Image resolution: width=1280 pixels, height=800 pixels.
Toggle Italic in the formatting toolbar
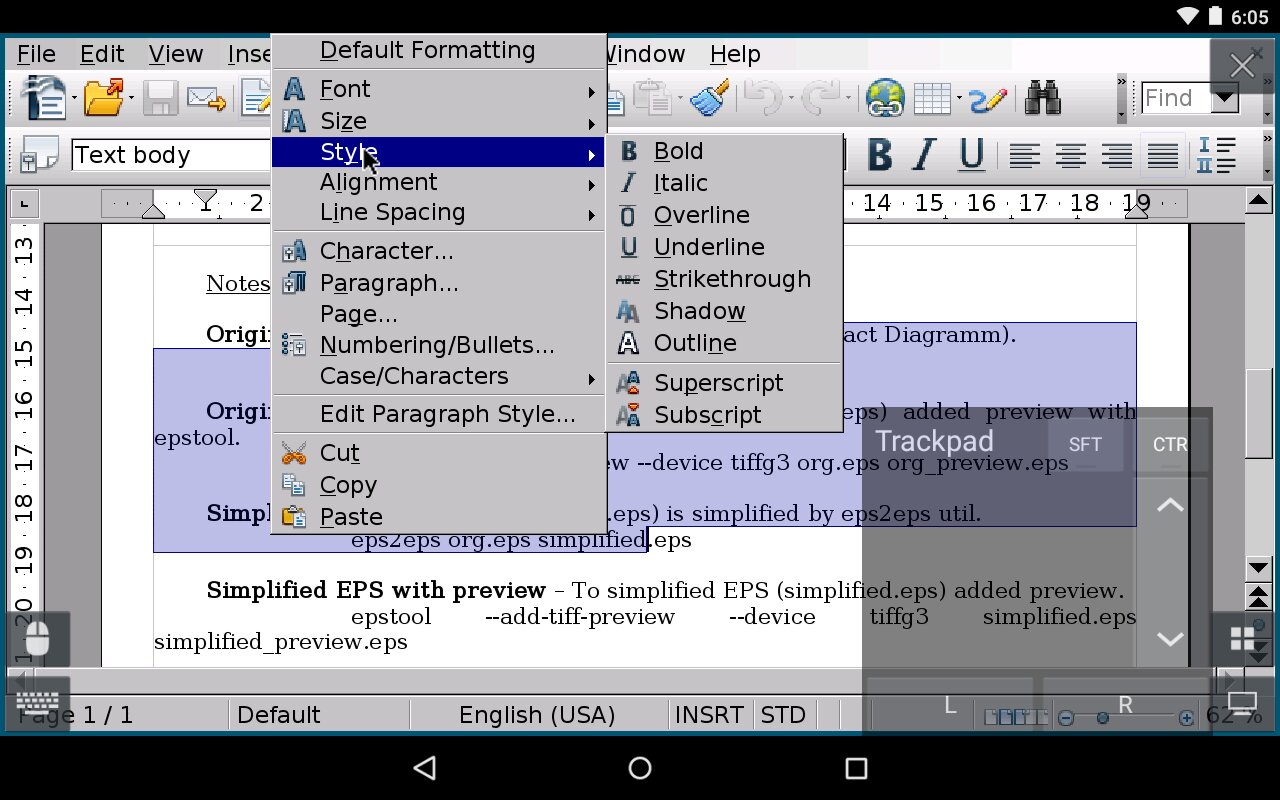(925, 155)
